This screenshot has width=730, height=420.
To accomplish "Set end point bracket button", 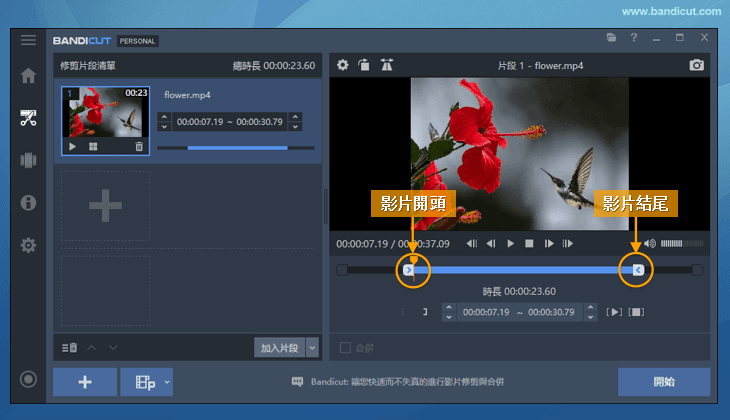I will coord(425,312).
